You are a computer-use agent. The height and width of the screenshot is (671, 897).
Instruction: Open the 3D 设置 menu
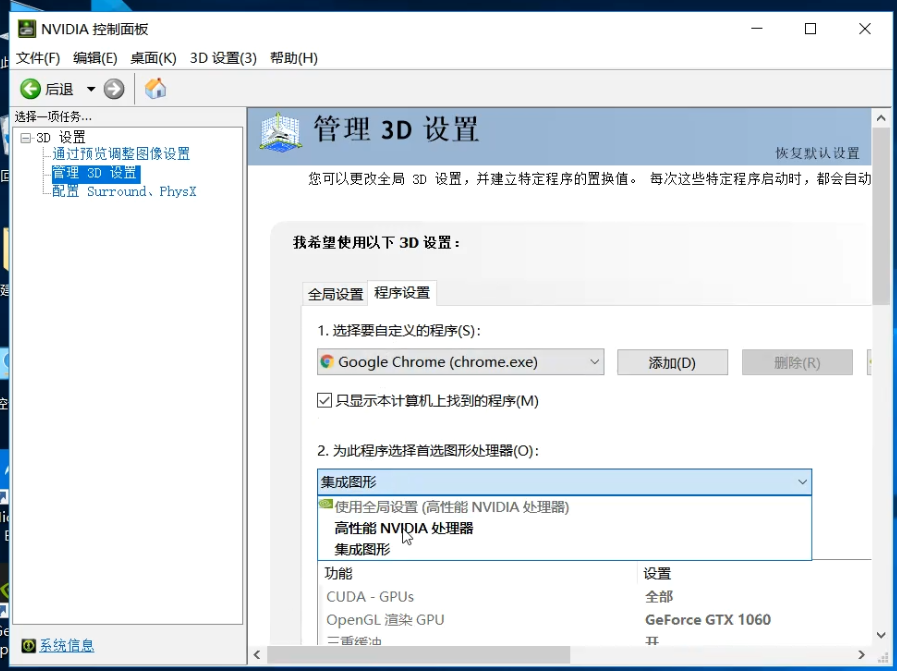[223, 58]
